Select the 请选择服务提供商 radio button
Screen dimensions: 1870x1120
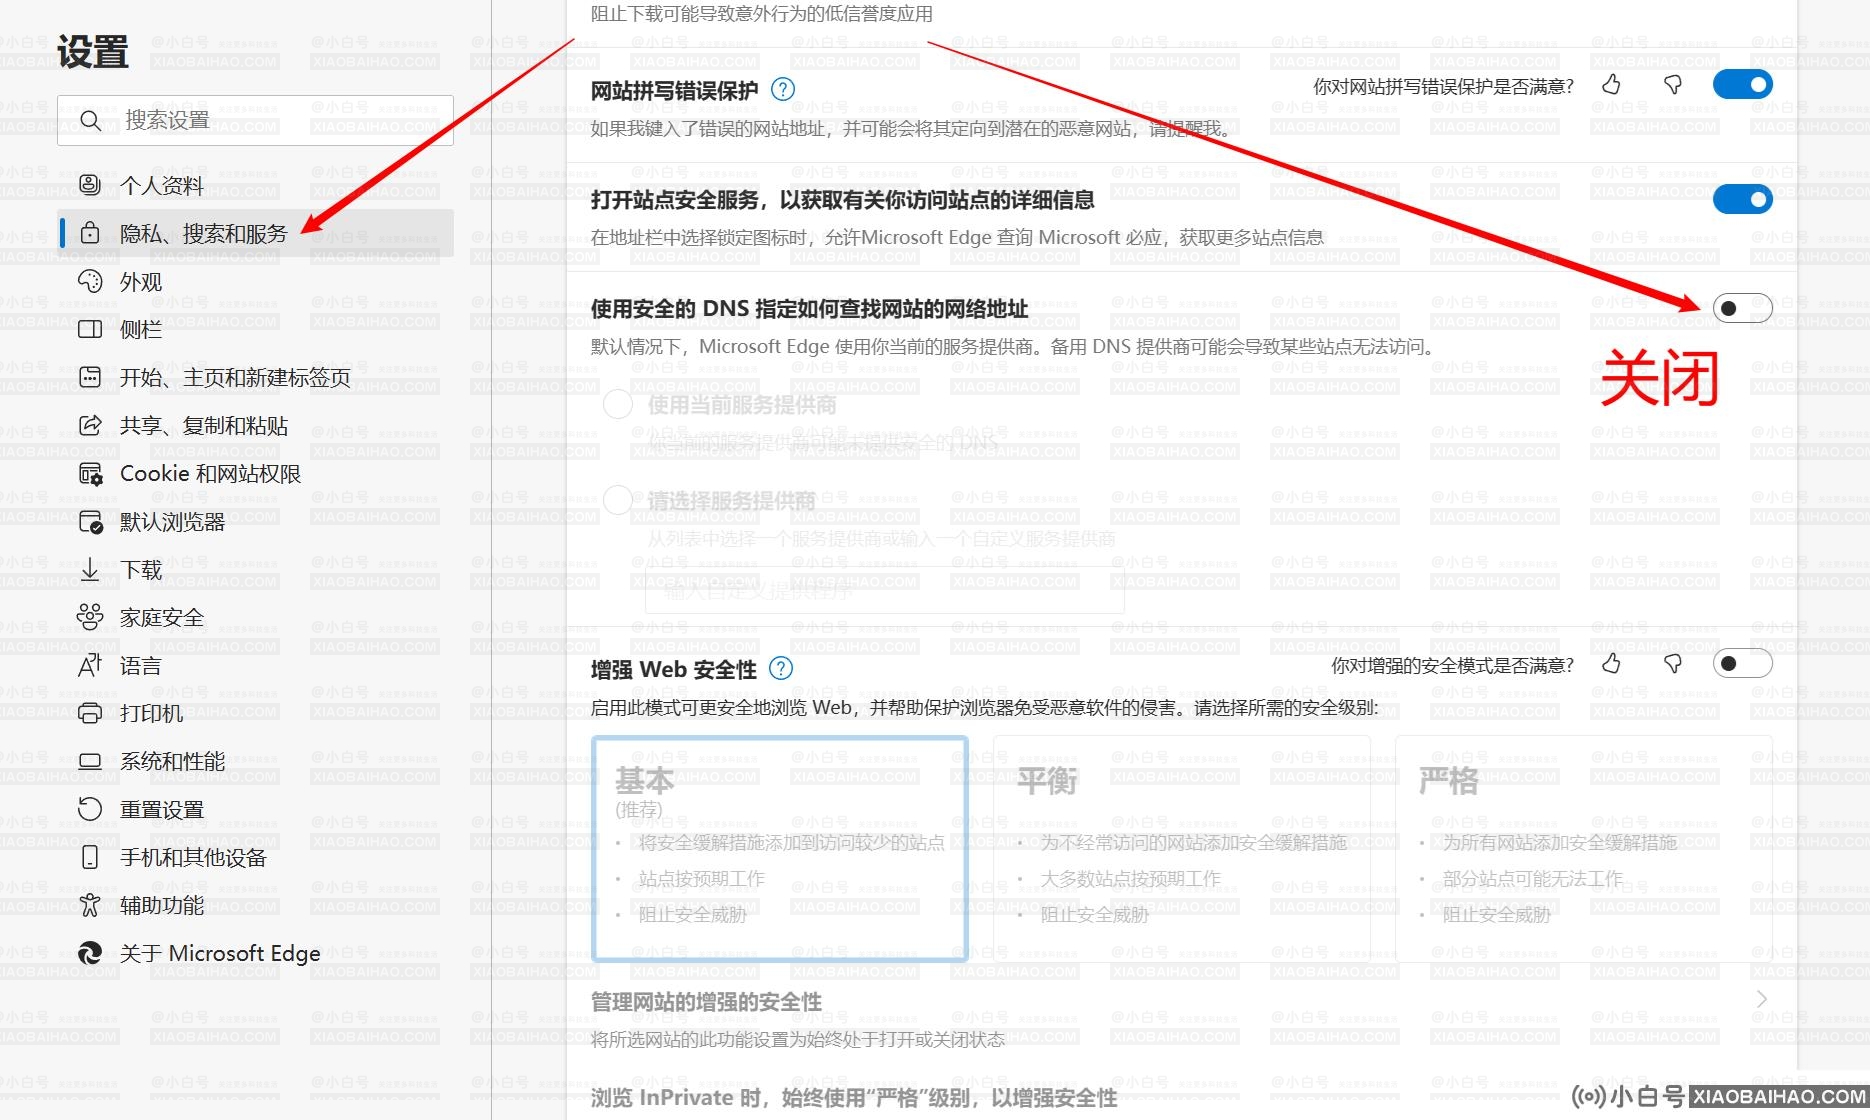pos(618,499)
